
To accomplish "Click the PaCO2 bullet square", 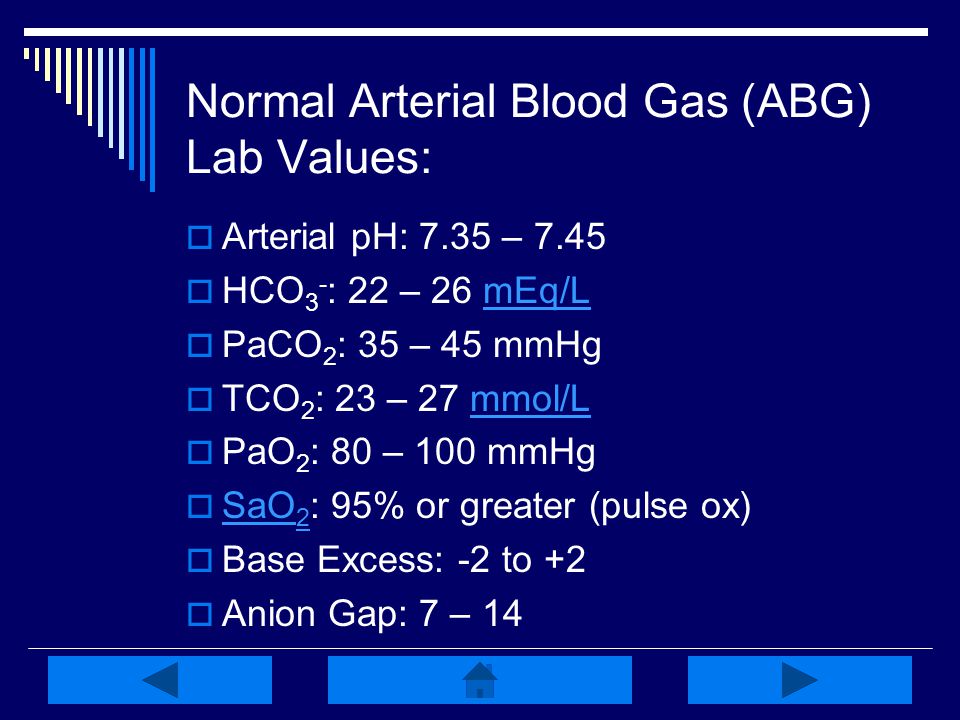I will point(199,345).
